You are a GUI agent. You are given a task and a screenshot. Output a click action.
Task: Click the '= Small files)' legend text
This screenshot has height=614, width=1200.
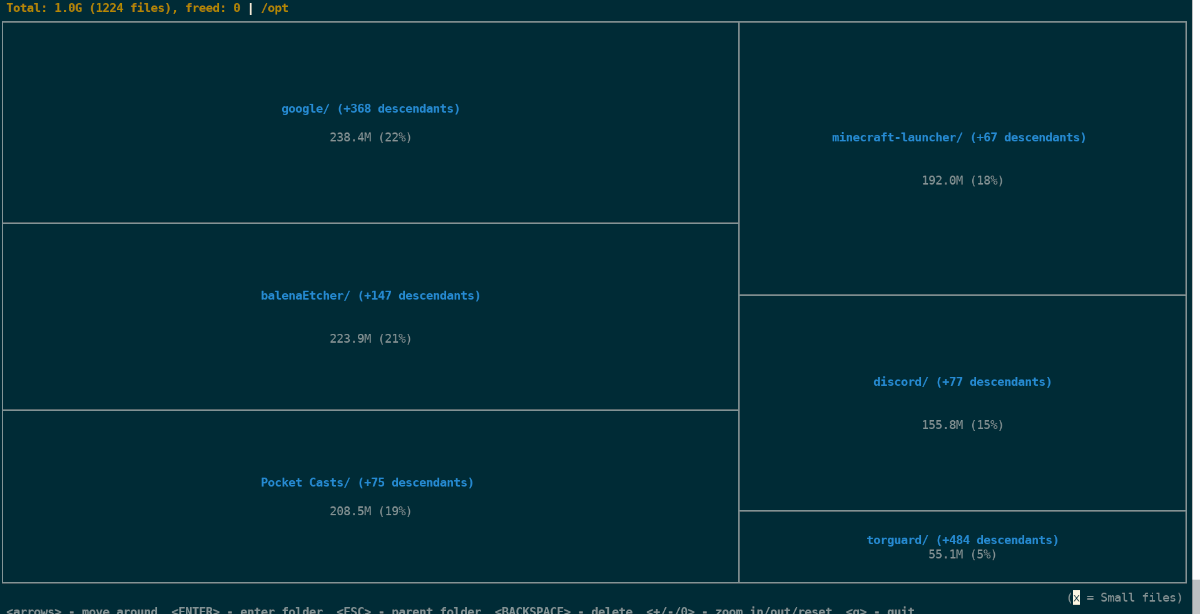1135,598
